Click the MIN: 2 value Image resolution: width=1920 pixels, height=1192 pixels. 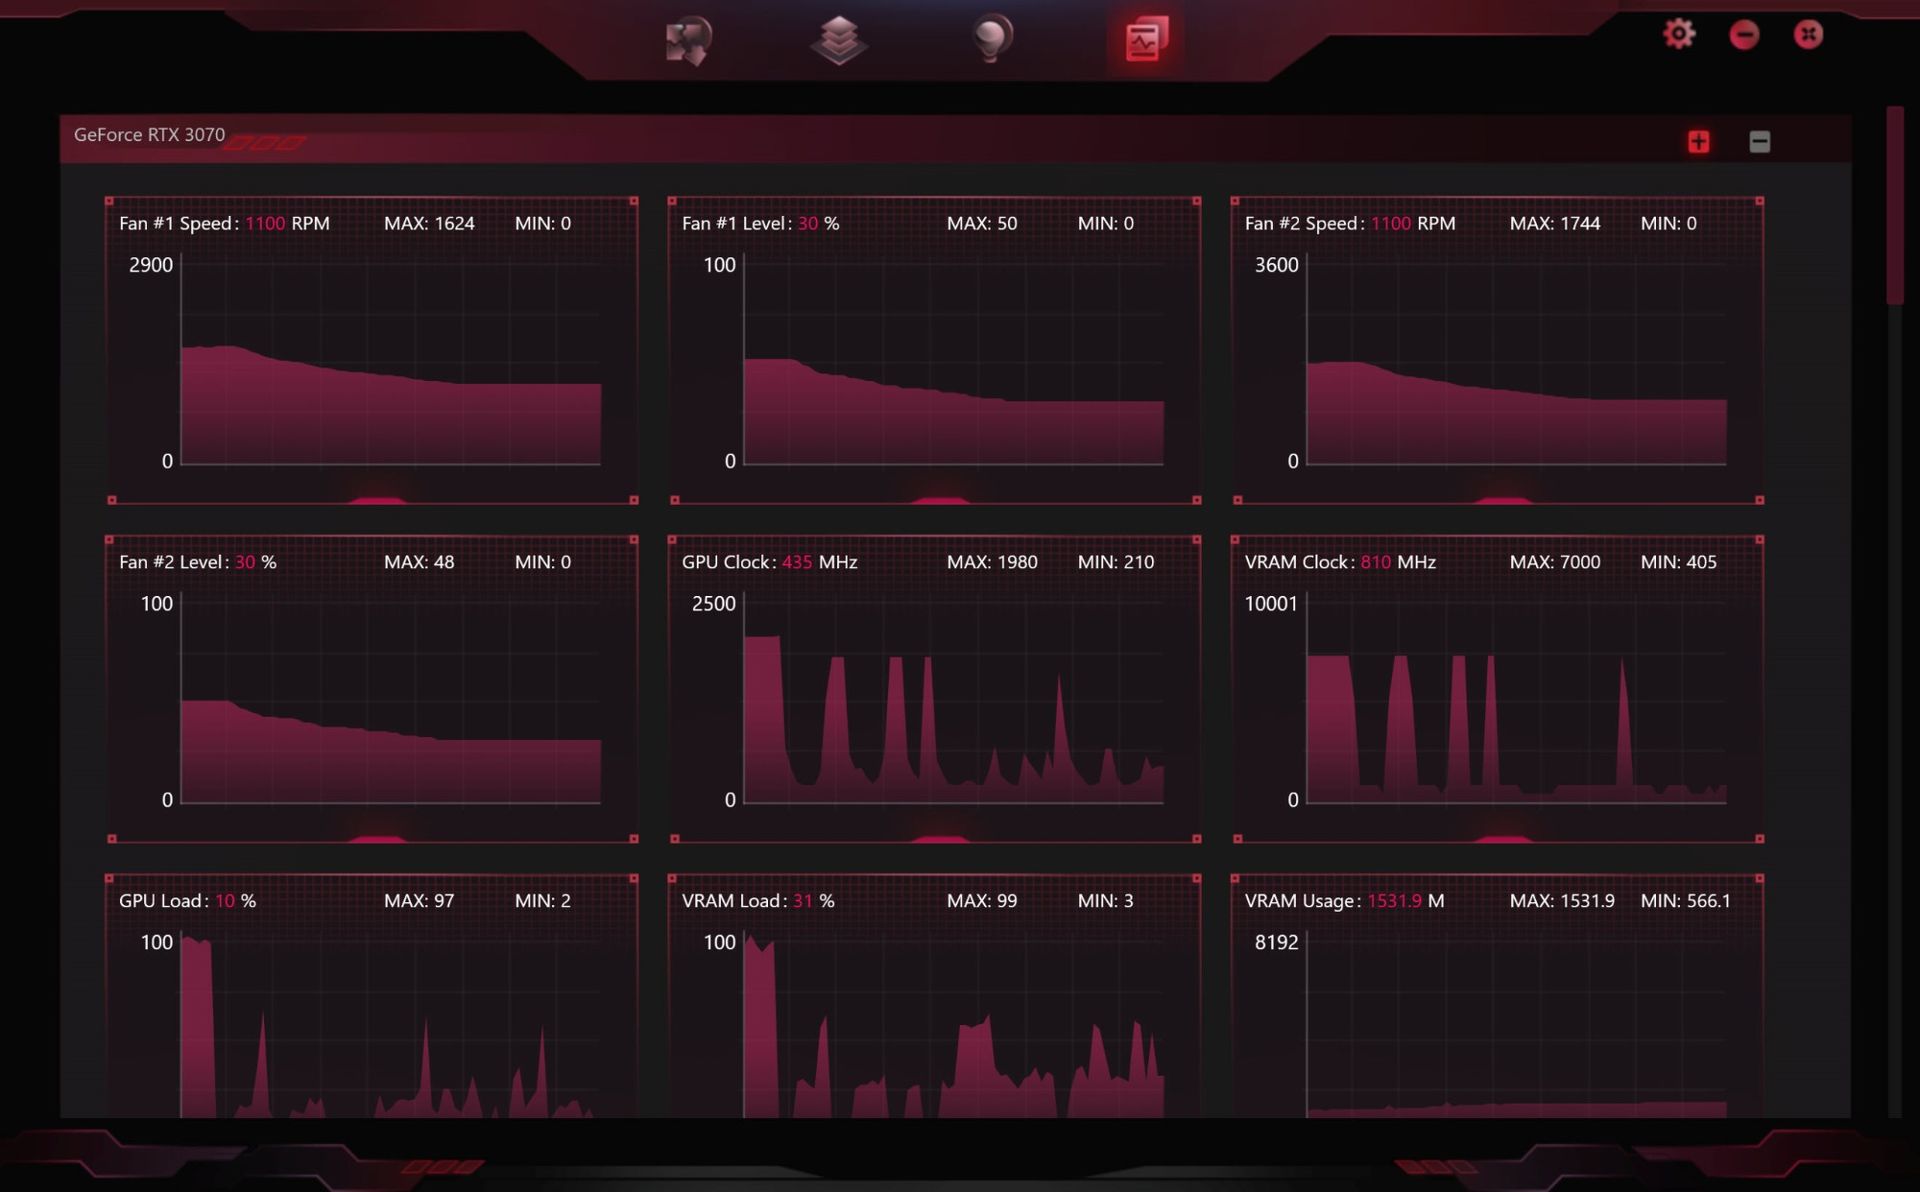click(x=543, y=902)
